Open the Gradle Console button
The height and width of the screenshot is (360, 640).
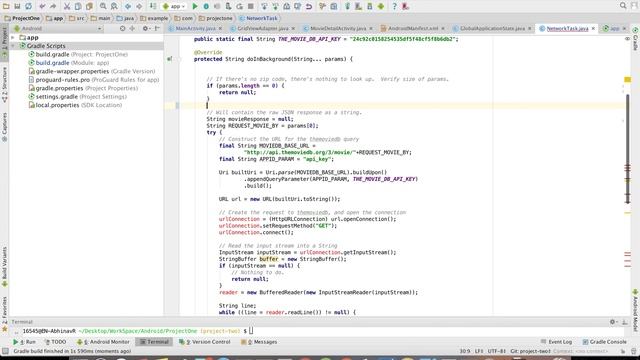604,342
